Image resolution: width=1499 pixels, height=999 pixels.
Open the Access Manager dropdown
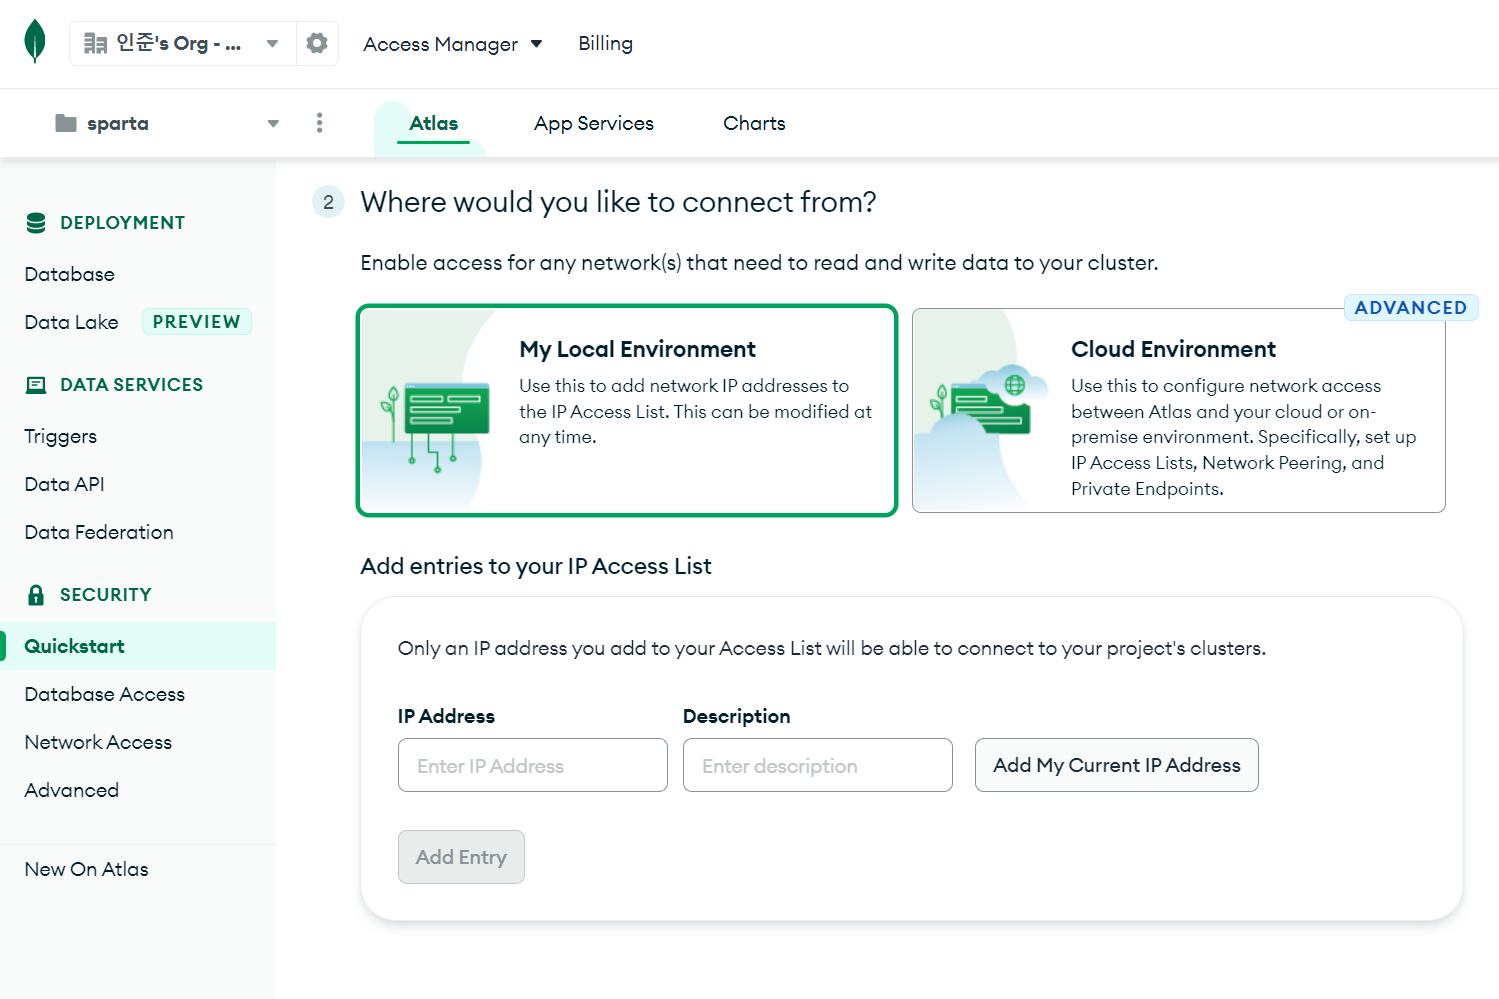(x=453, y=44)
